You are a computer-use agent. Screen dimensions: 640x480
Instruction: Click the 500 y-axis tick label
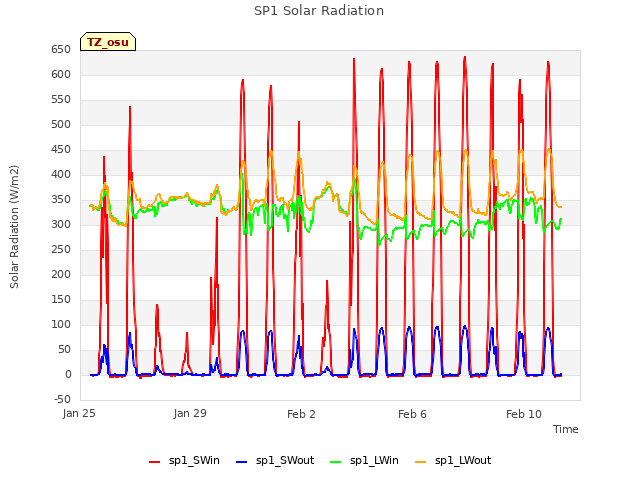61,124
